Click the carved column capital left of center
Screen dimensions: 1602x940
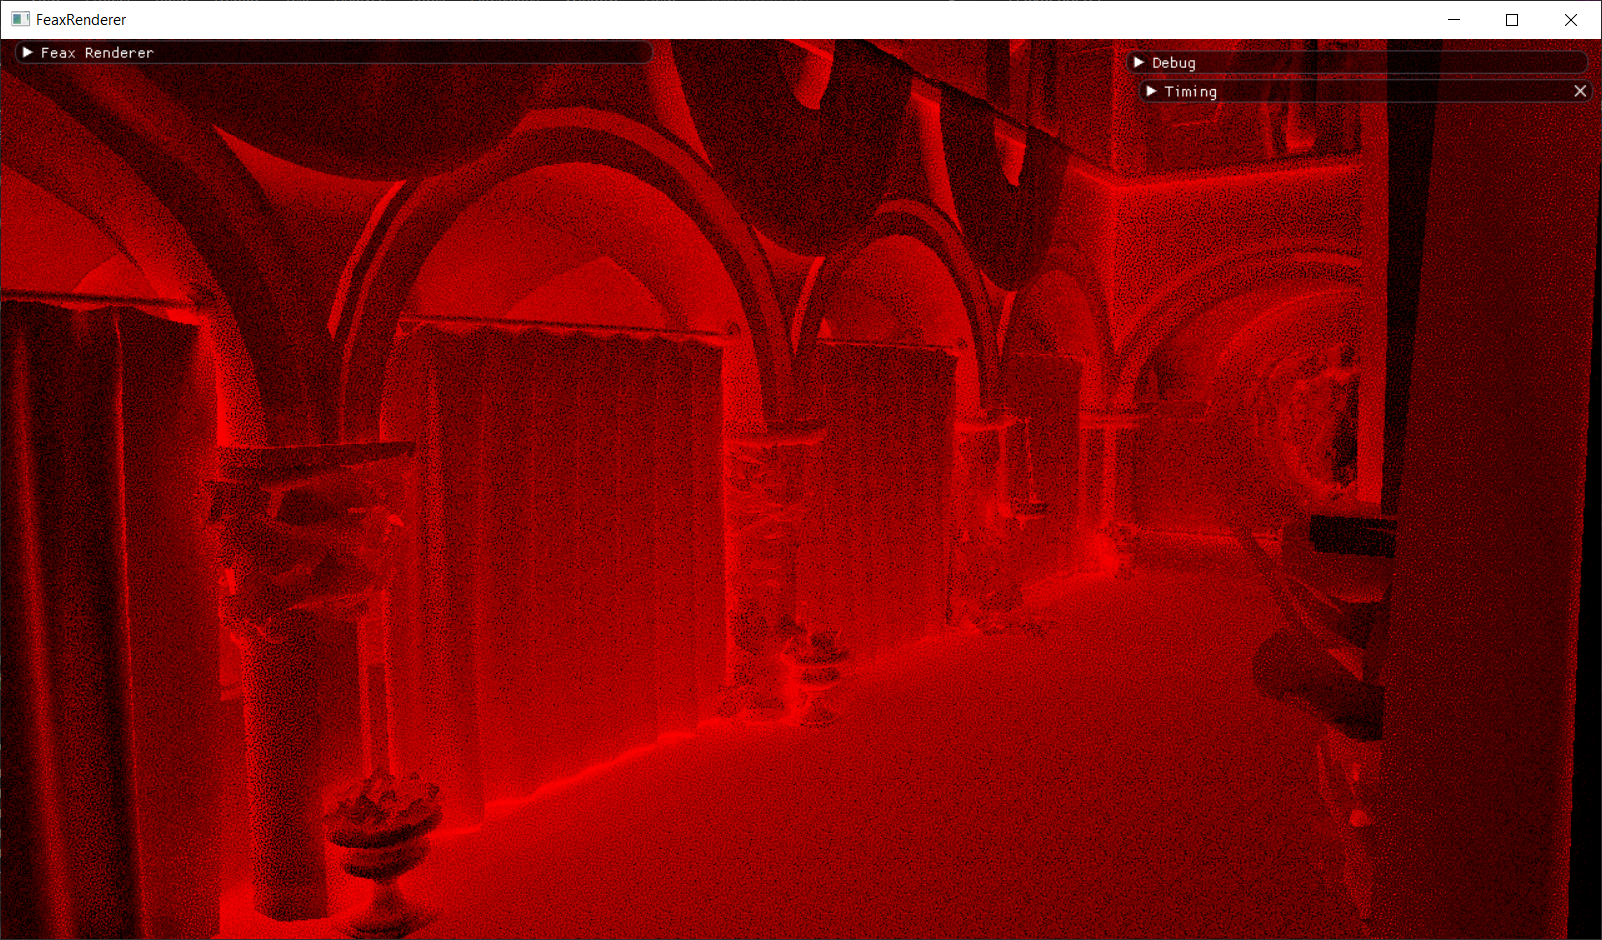[x=310, y=520]
